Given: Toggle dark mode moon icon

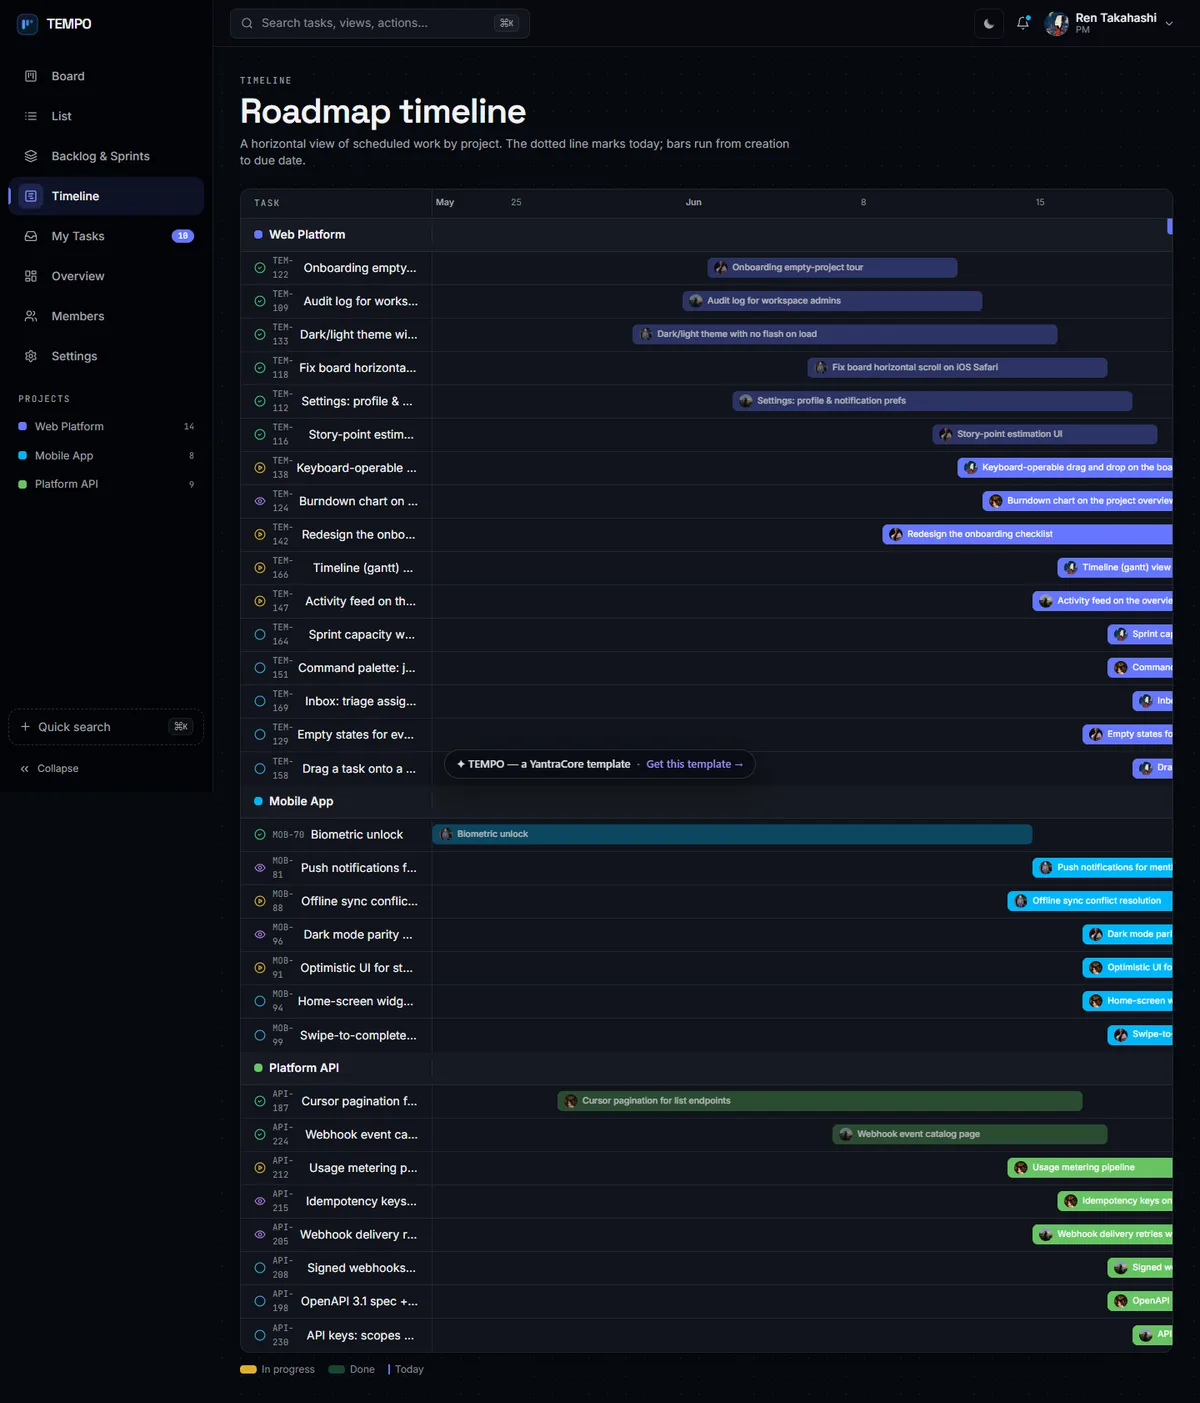Looking at the screenshot, I should (x=989, y=23).
